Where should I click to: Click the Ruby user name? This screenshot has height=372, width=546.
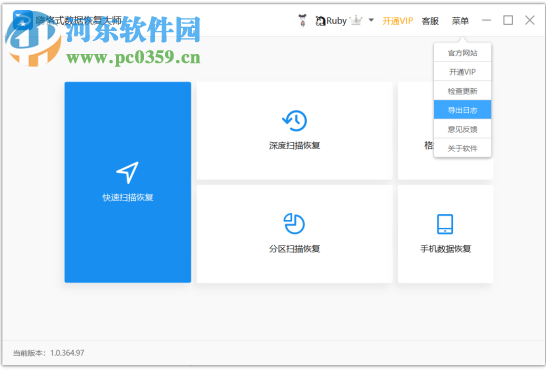click(x=336, y=21)
